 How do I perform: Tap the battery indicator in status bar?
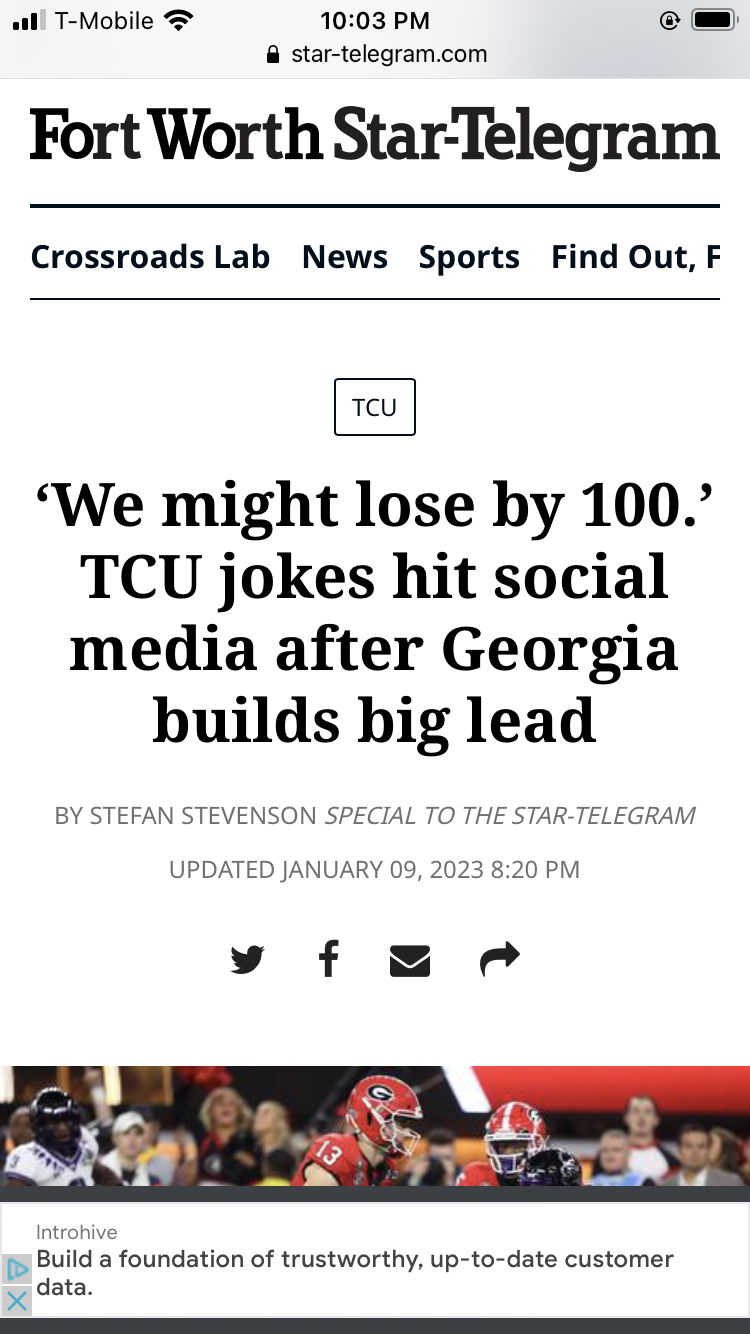[714, 20]
